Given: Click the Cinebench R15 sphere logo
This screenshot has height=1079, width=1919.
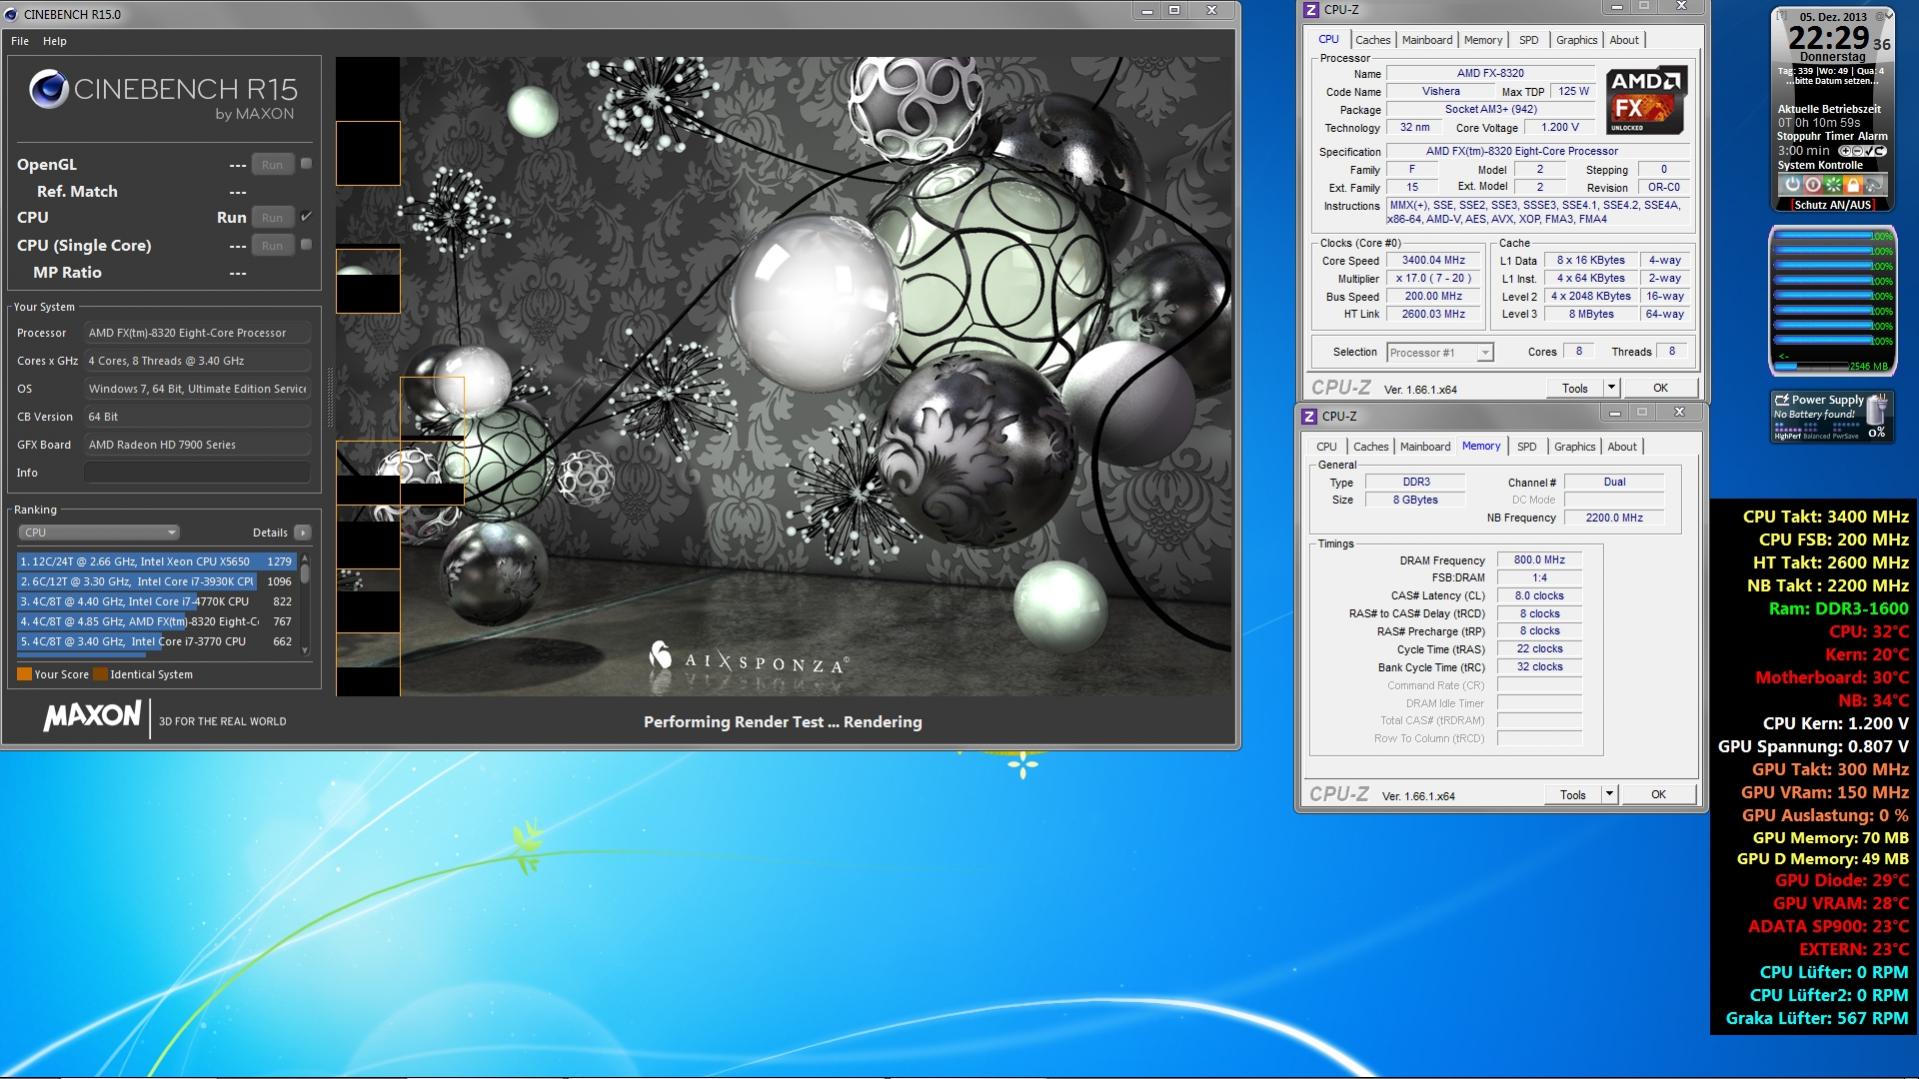Looking at the screenshot, I should (x=48, y=90).
